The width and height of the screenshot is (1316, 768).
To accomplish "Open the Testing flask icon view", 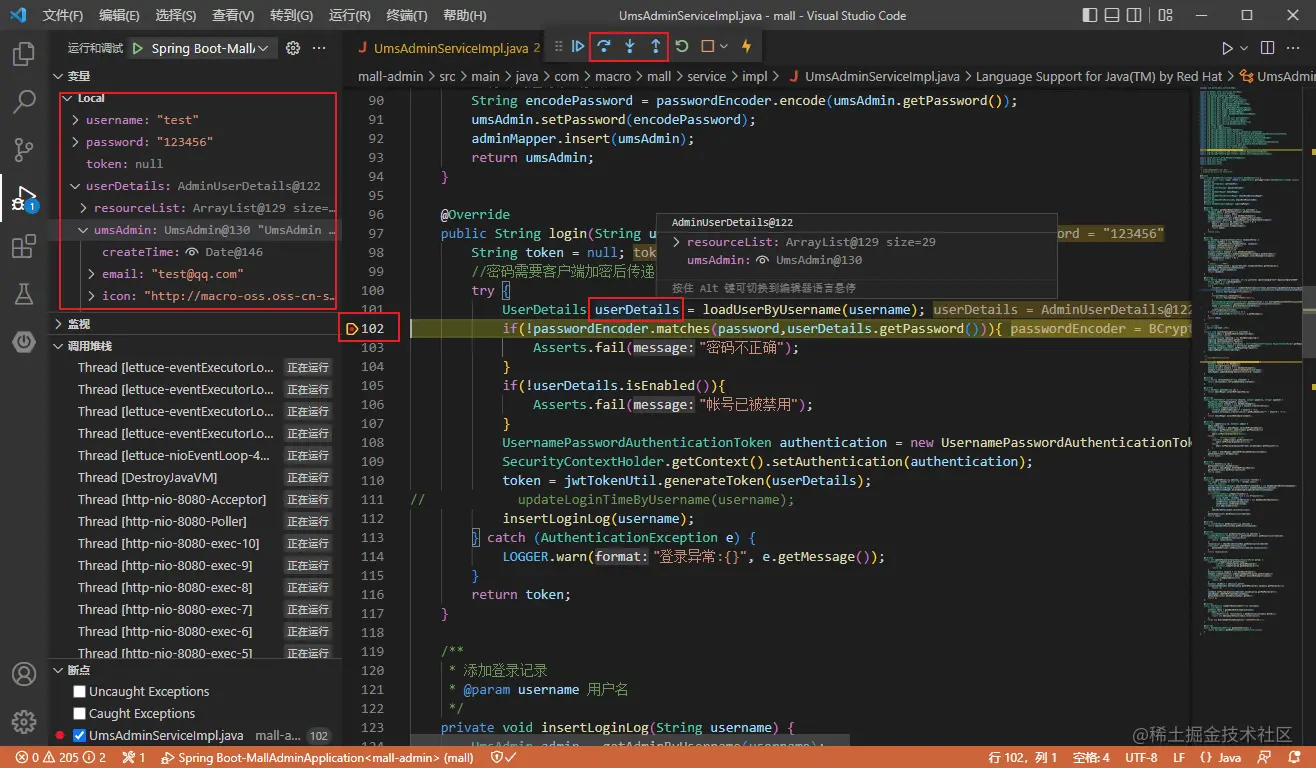I will (x=24, y=294).
